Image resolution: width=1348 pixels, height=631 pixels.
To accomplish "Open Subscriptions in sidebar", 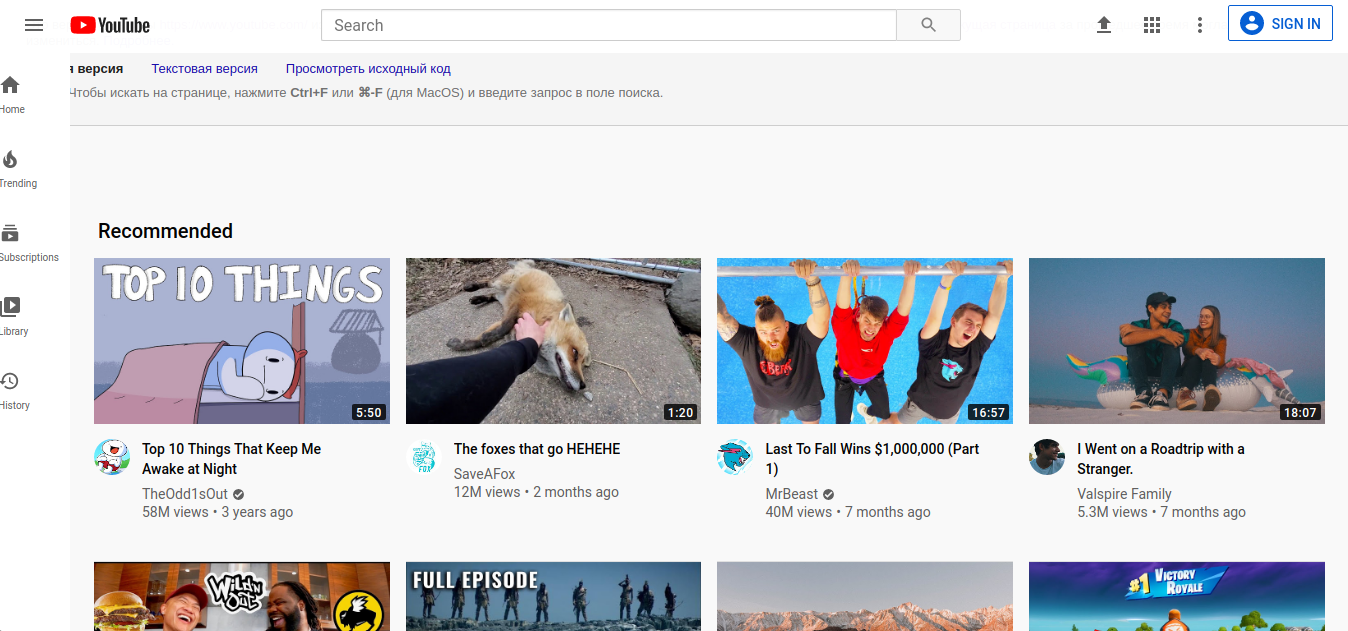I will pyautogui.click(x=28, y=243).
